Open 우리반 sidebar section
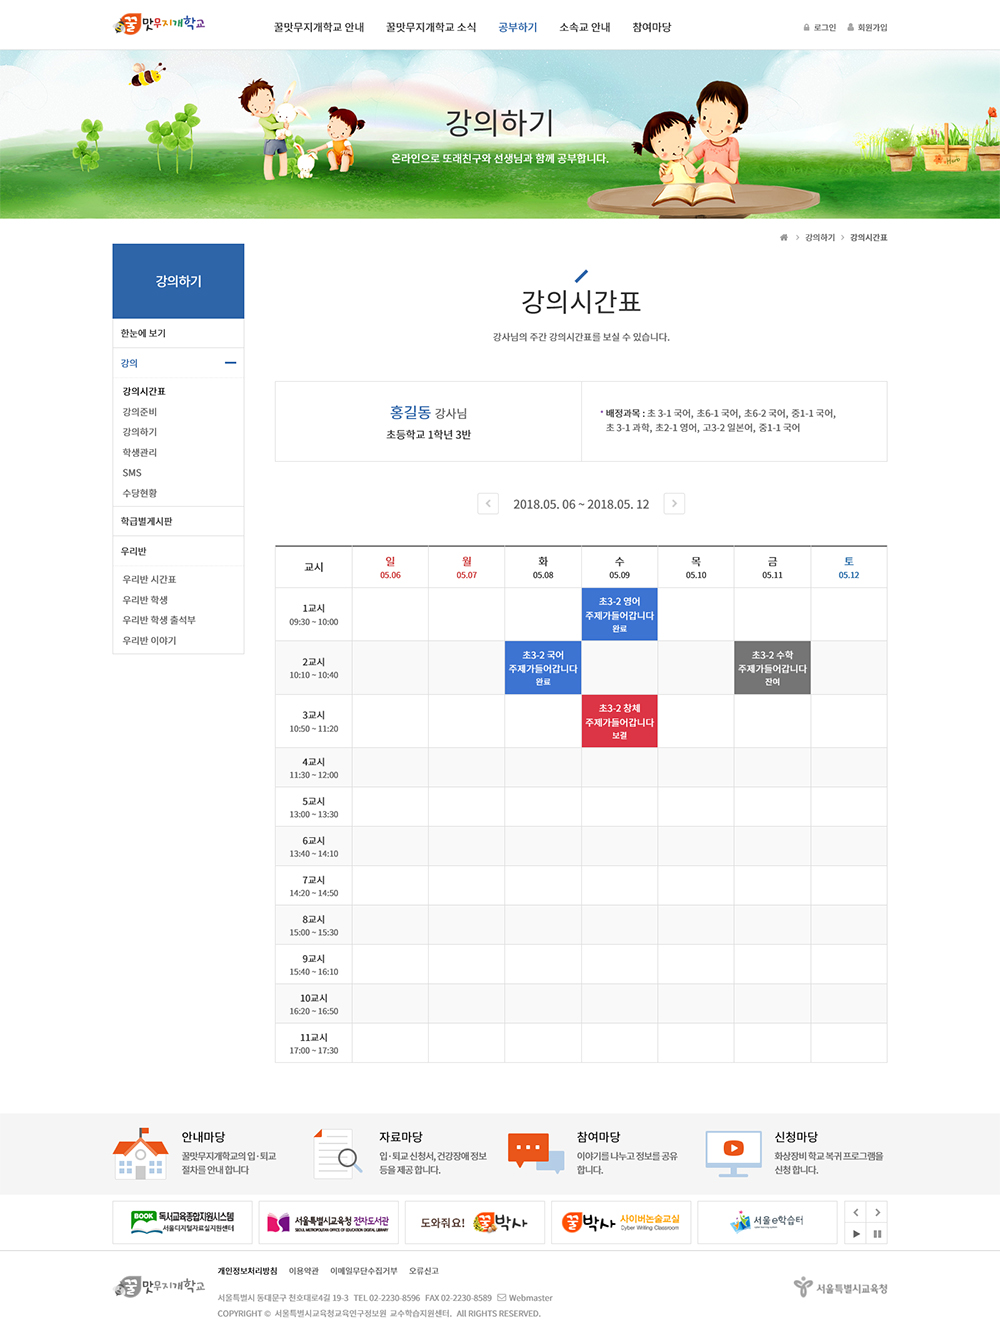 click(178, 552)
